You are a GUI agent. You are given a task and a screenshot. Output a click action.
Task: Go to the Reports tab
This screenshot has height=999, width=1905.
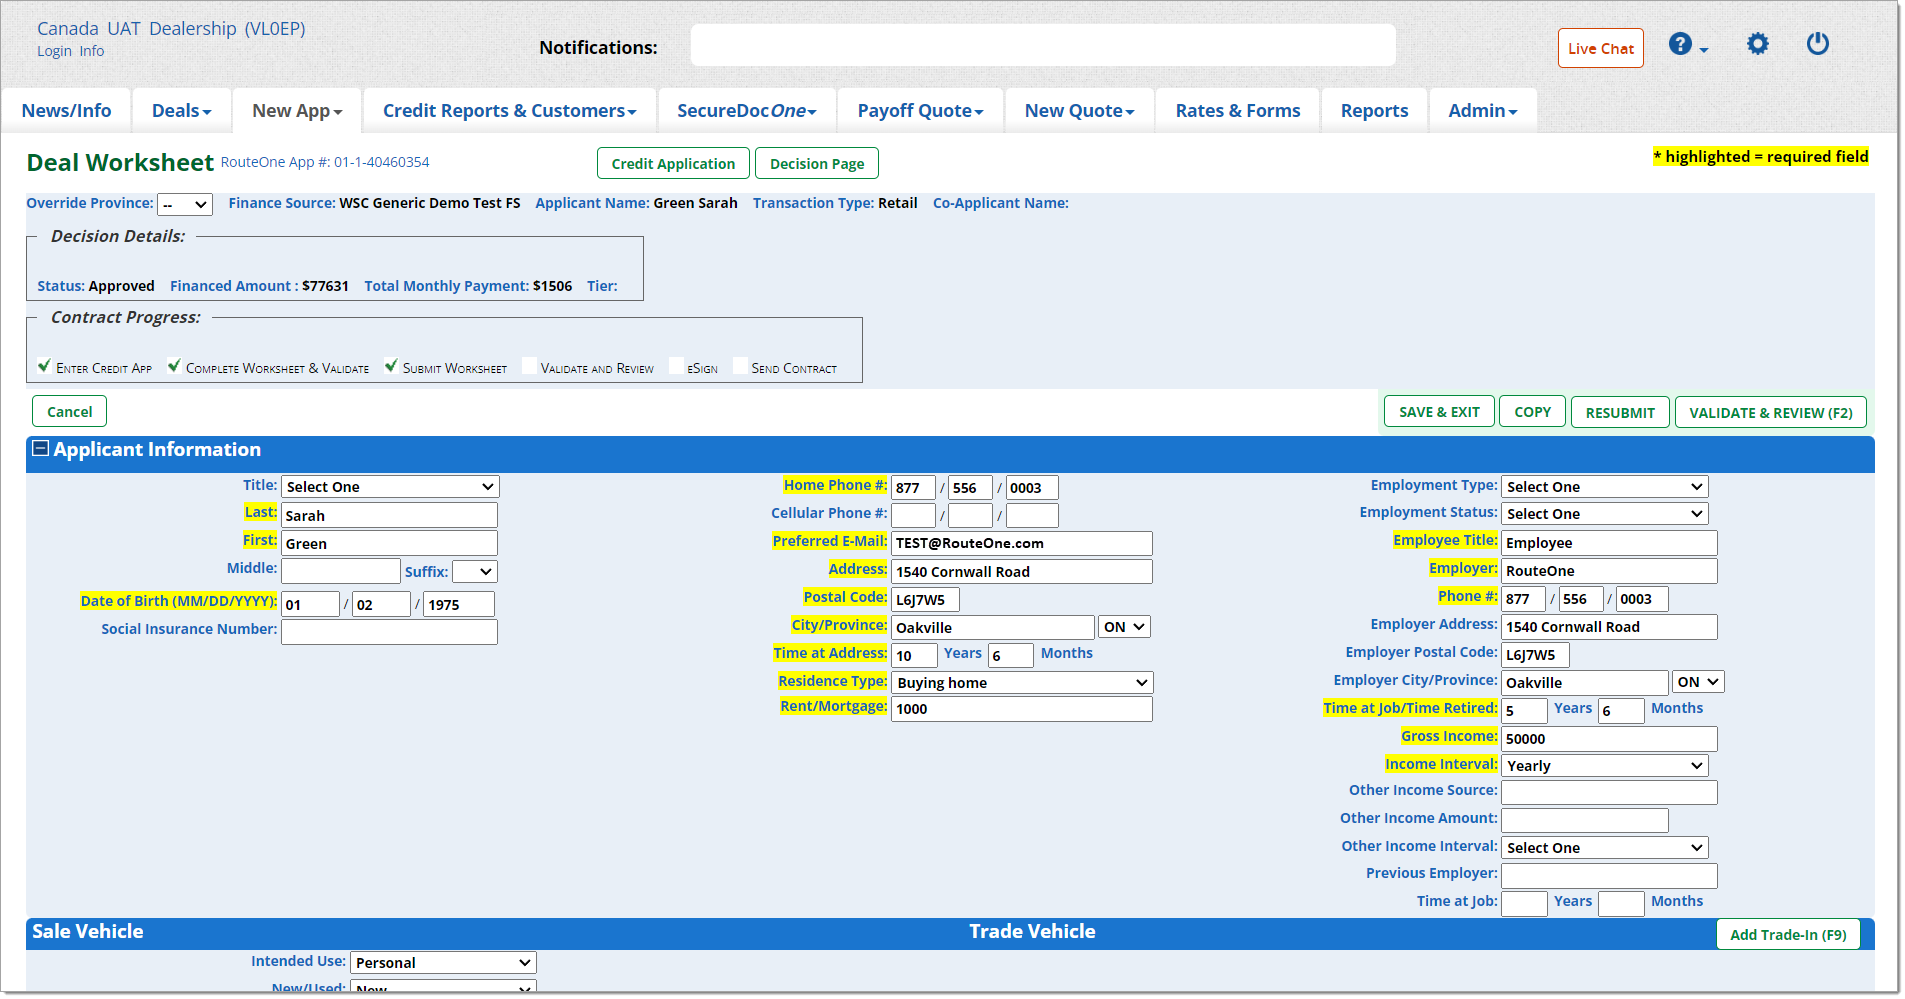point(1374,111)
